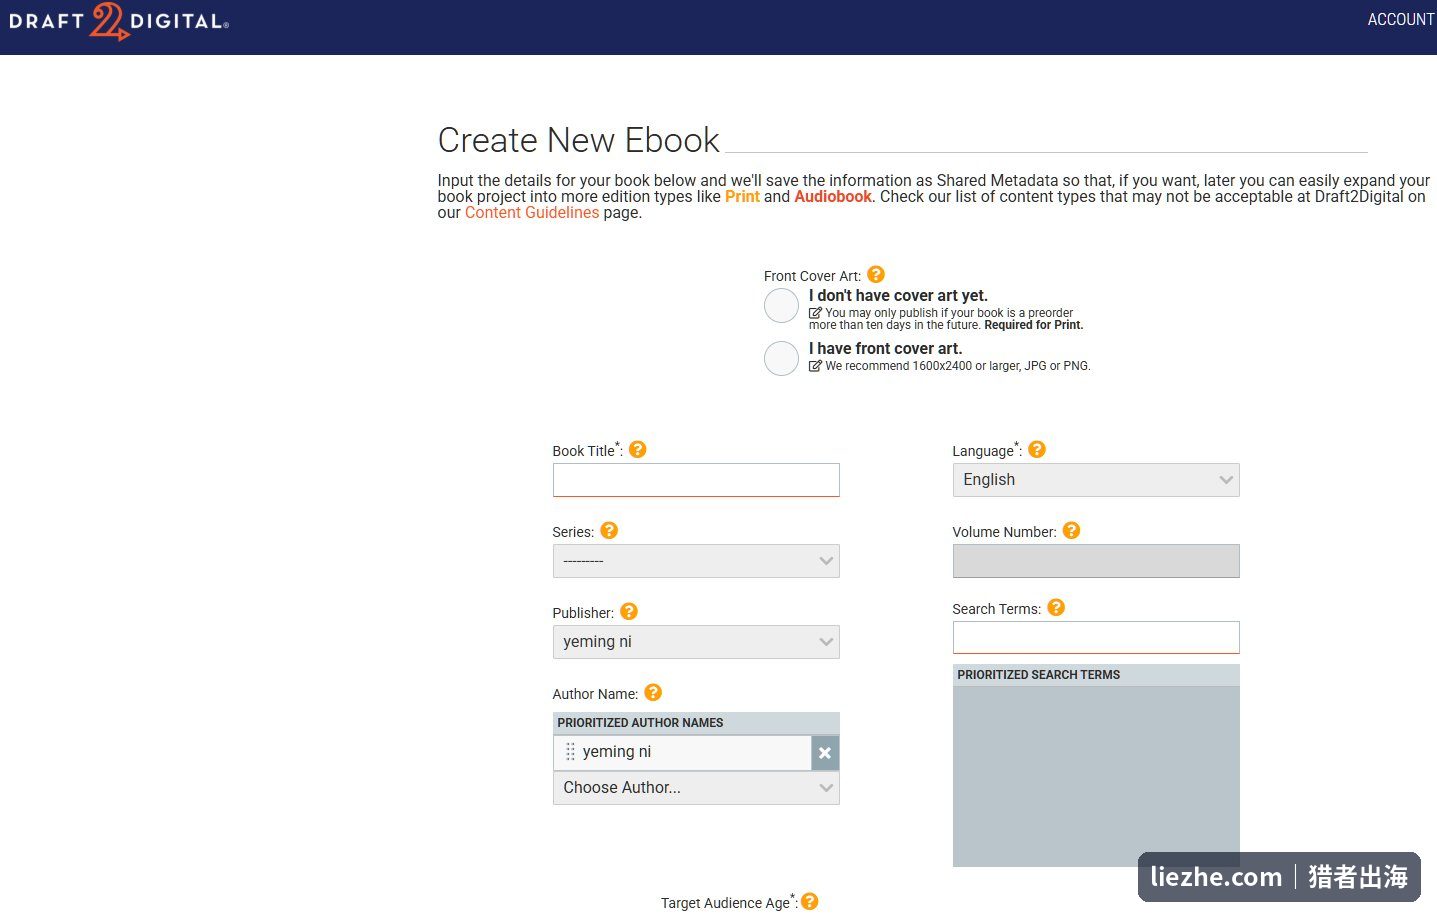
Task: Expand the Series dropdown
Action: tap(696, 561)
